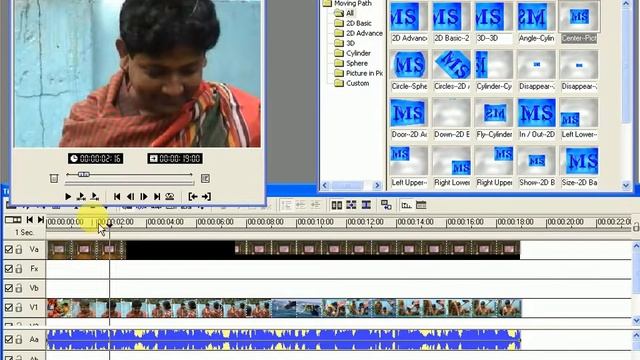Screen dimensions: 640x360
Task: Start playback in the preview window
Action: point(68,197)
